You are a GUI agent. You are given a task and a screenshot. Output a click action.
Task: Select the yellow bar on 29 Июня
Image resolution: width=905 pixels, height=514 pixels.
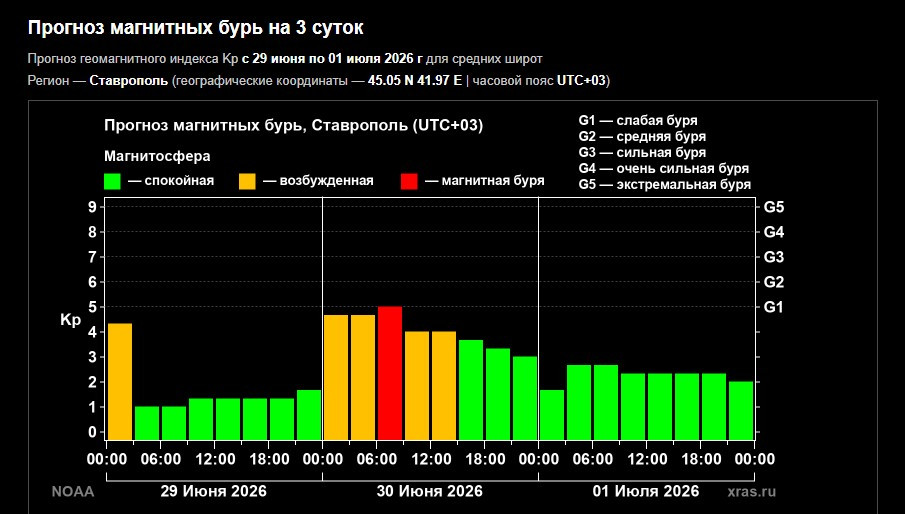click(x=120, y=381)
